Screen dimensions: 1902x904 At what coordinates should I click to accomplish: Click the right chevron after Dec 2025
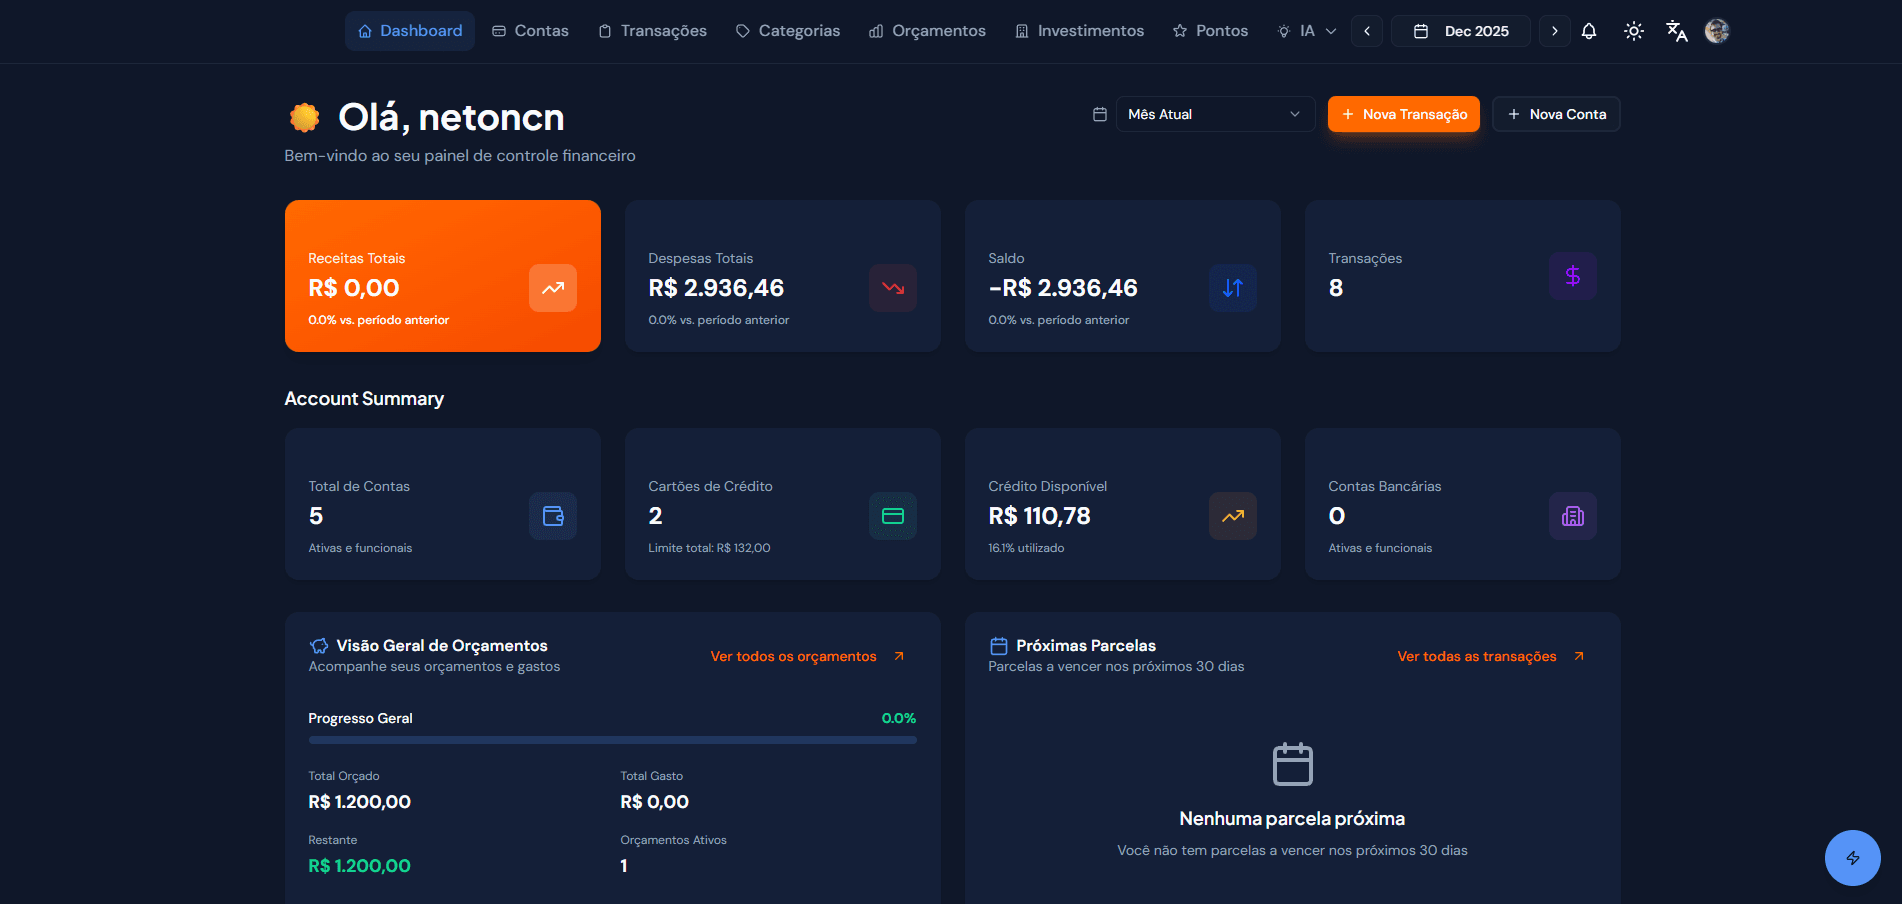pyautogui.click(x=1554, y=31)
